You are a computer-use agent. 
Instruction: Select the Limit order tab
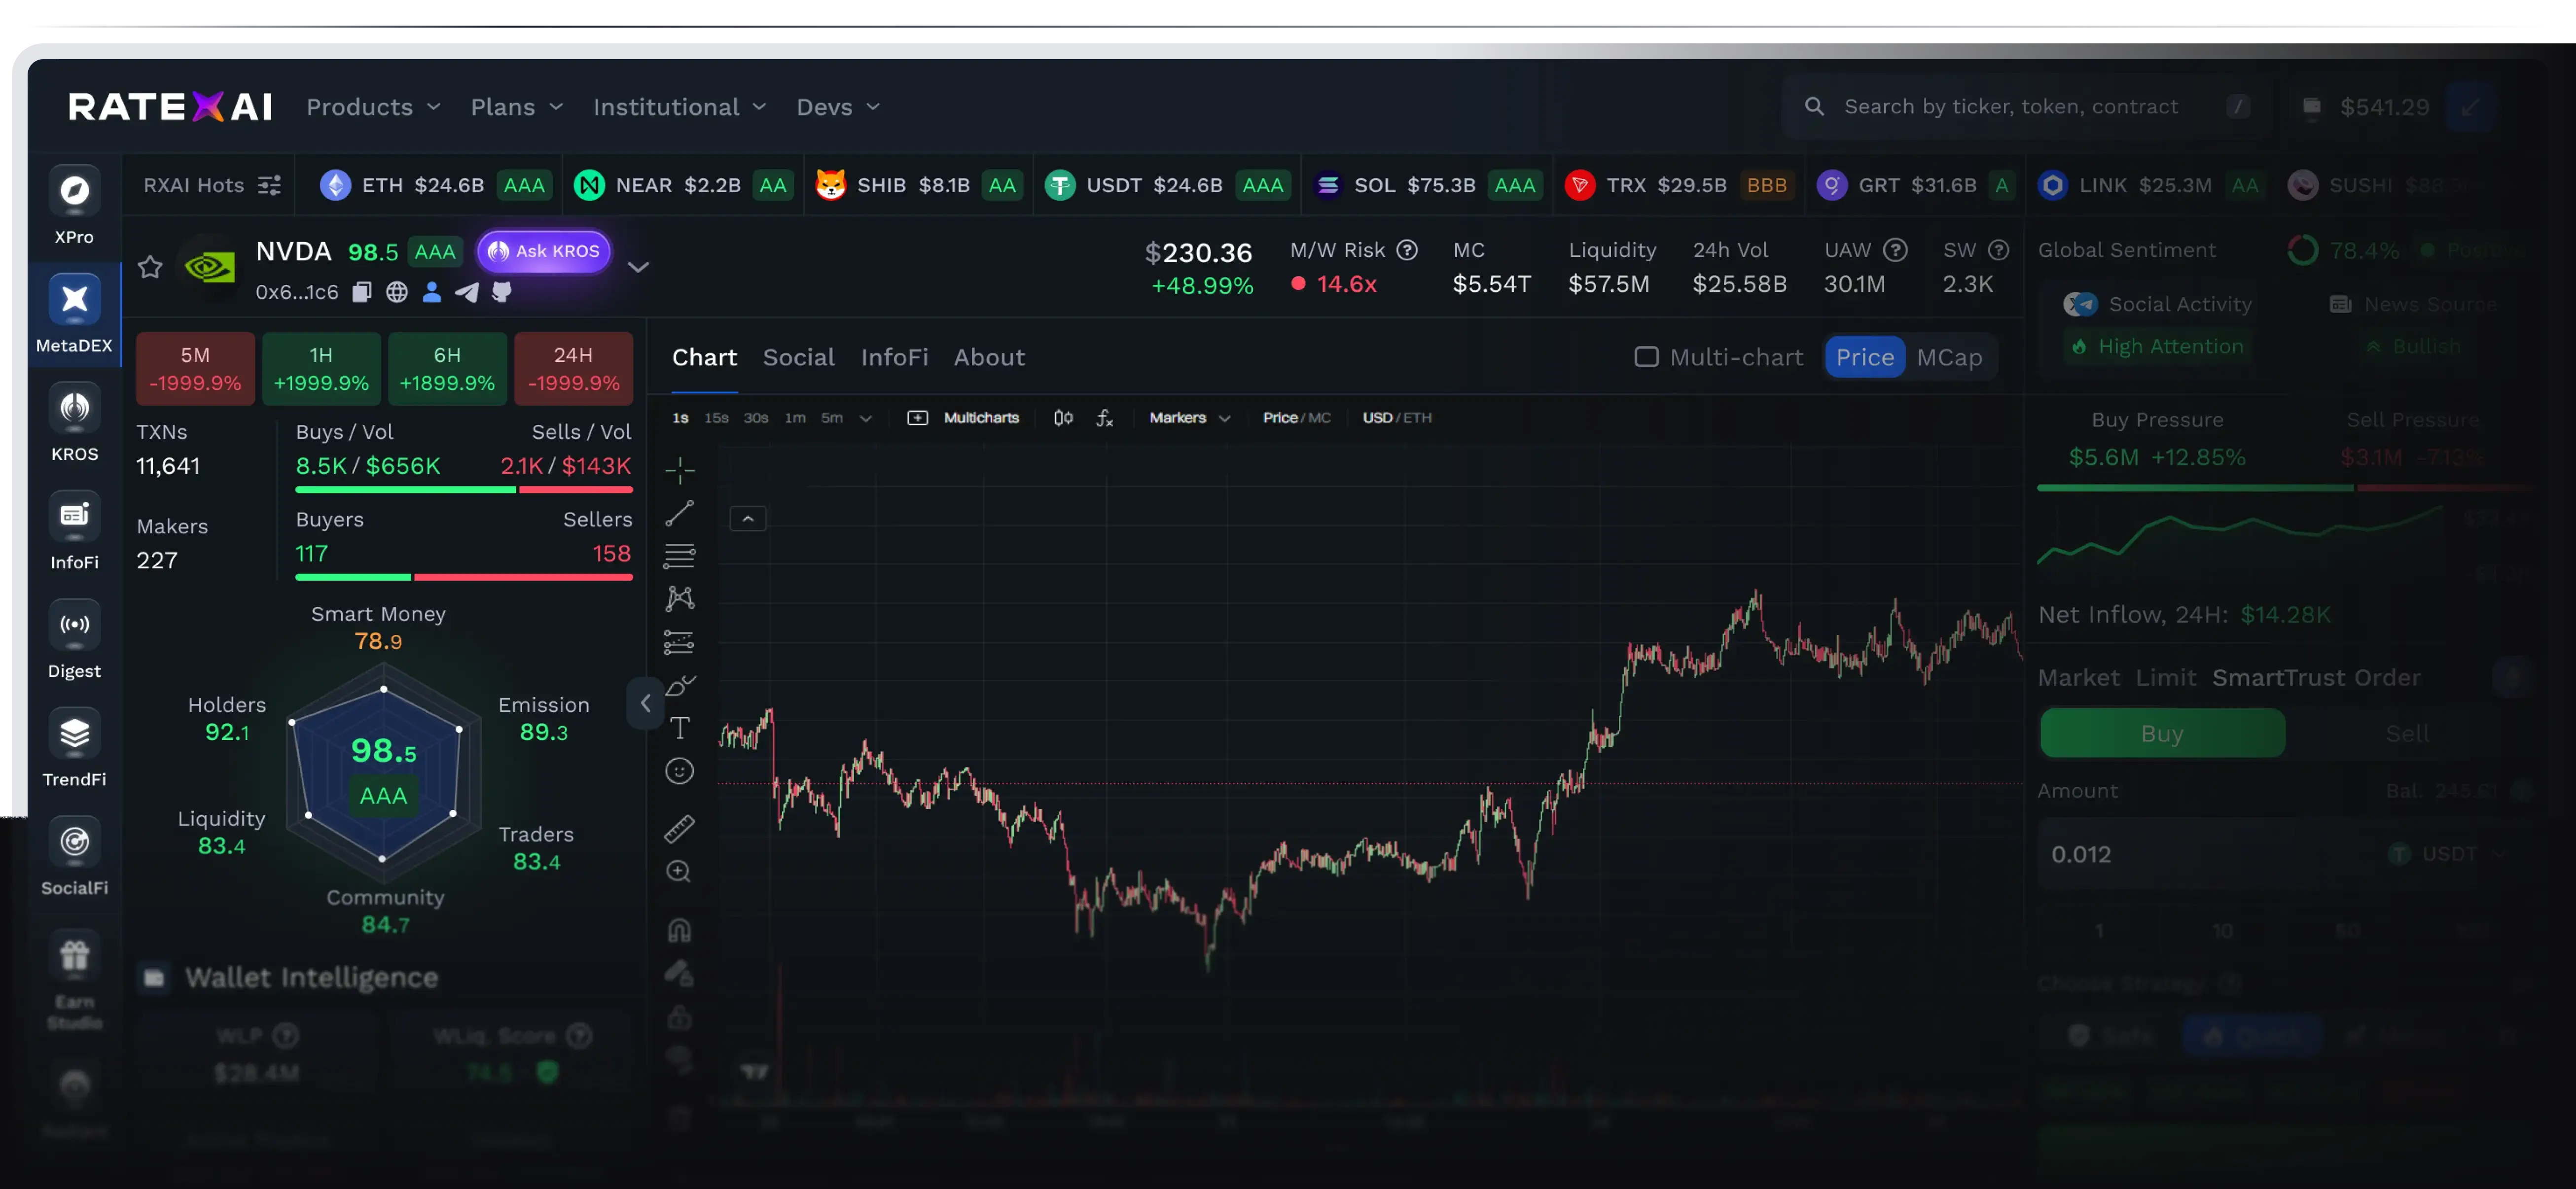(2165, 678)
